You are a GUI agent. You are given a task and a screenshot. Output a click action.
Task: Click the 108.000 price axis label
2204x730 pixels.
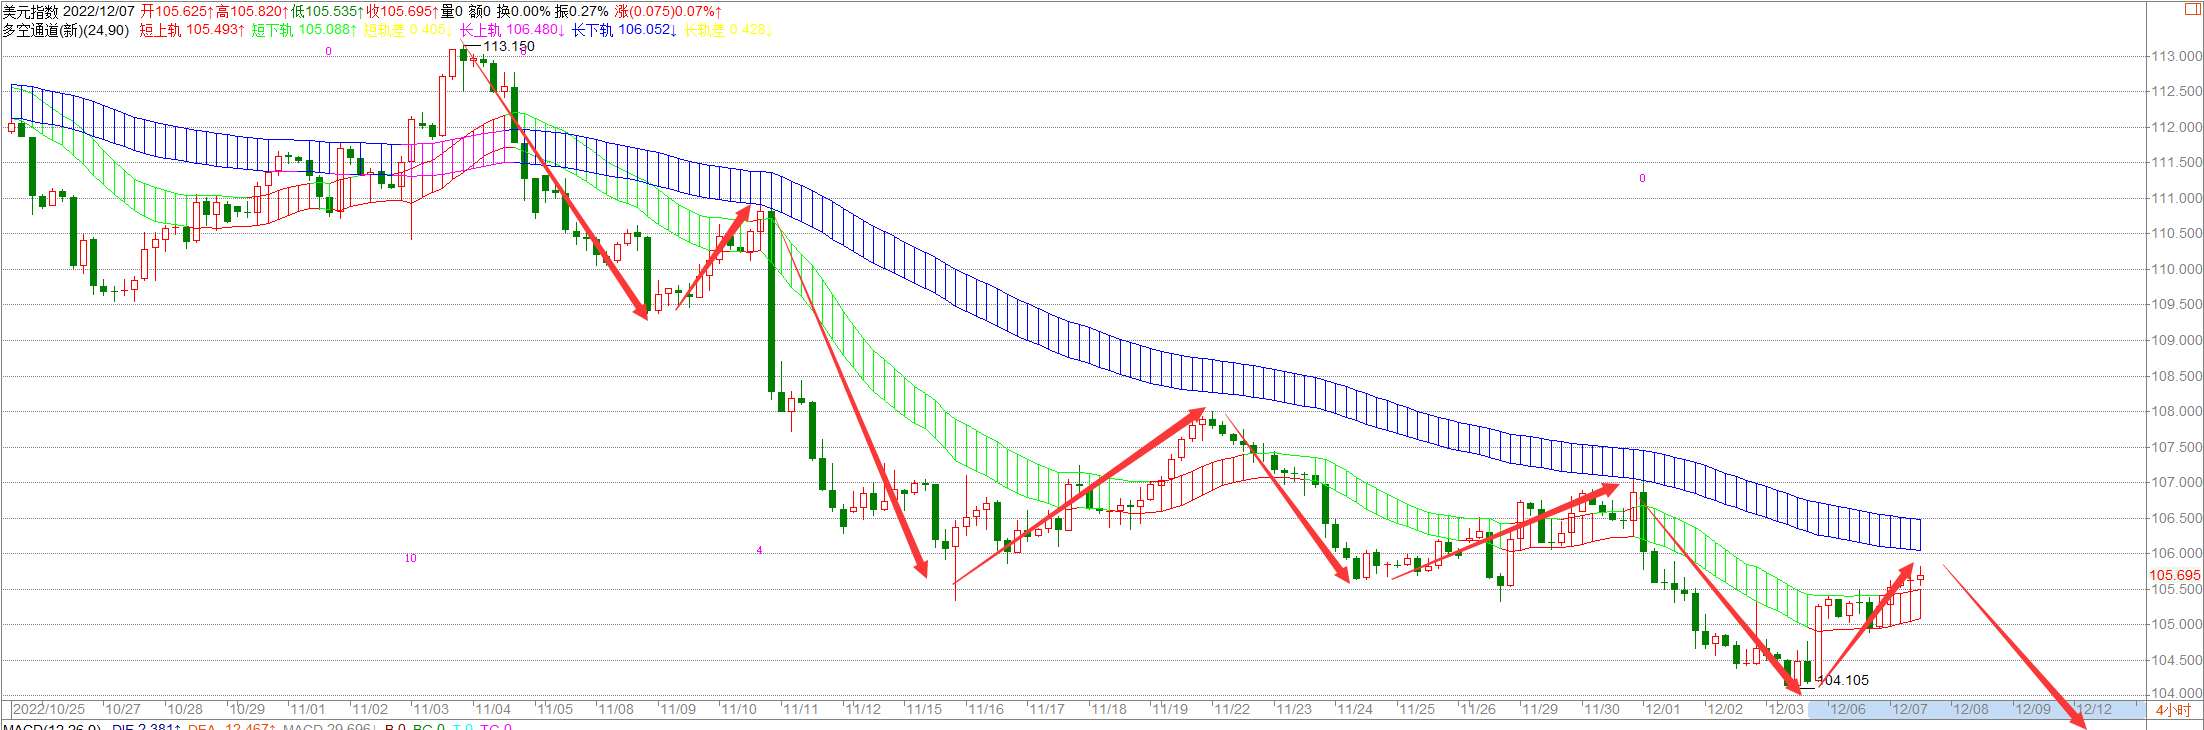coord(2176,411)
